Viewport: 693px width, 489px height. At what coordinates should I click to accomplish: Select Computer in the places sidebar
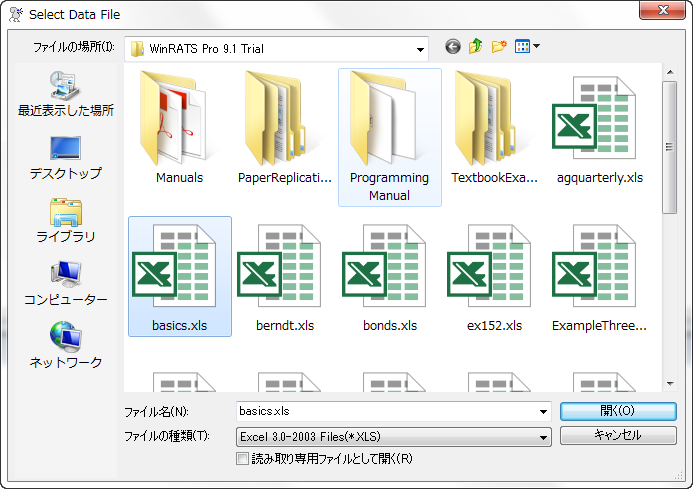click(66, 283)
